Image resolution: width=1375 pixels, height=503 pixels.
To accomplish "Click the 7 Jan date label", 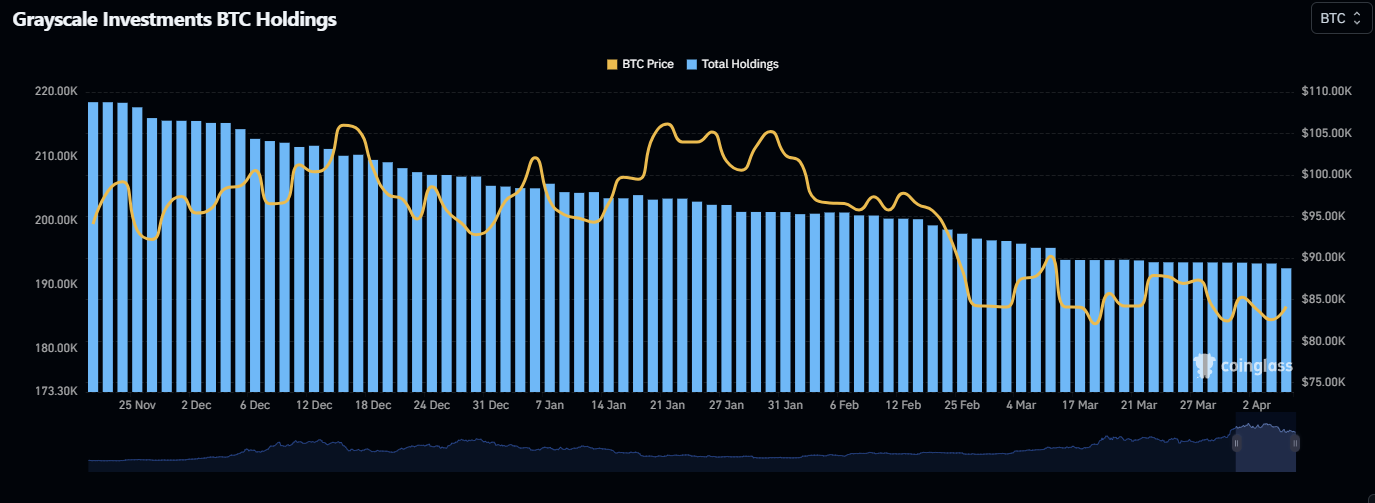I will click(550, 405).
